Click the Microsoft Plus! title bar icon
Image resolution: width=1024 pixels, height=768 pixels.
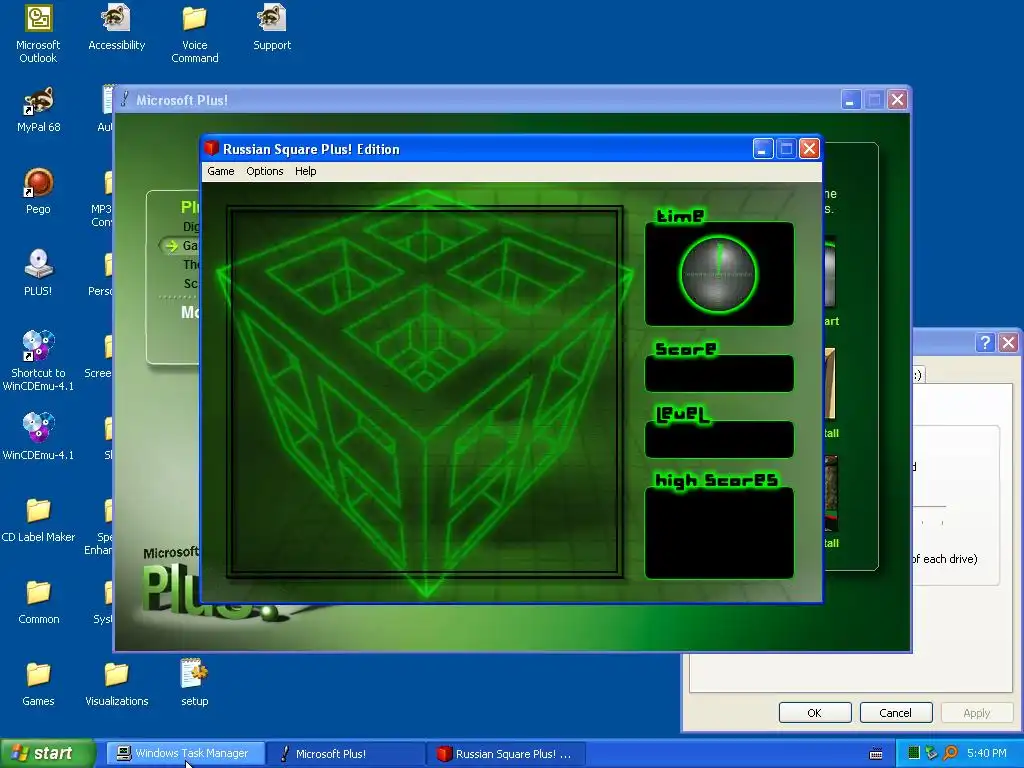coord(125,99)
